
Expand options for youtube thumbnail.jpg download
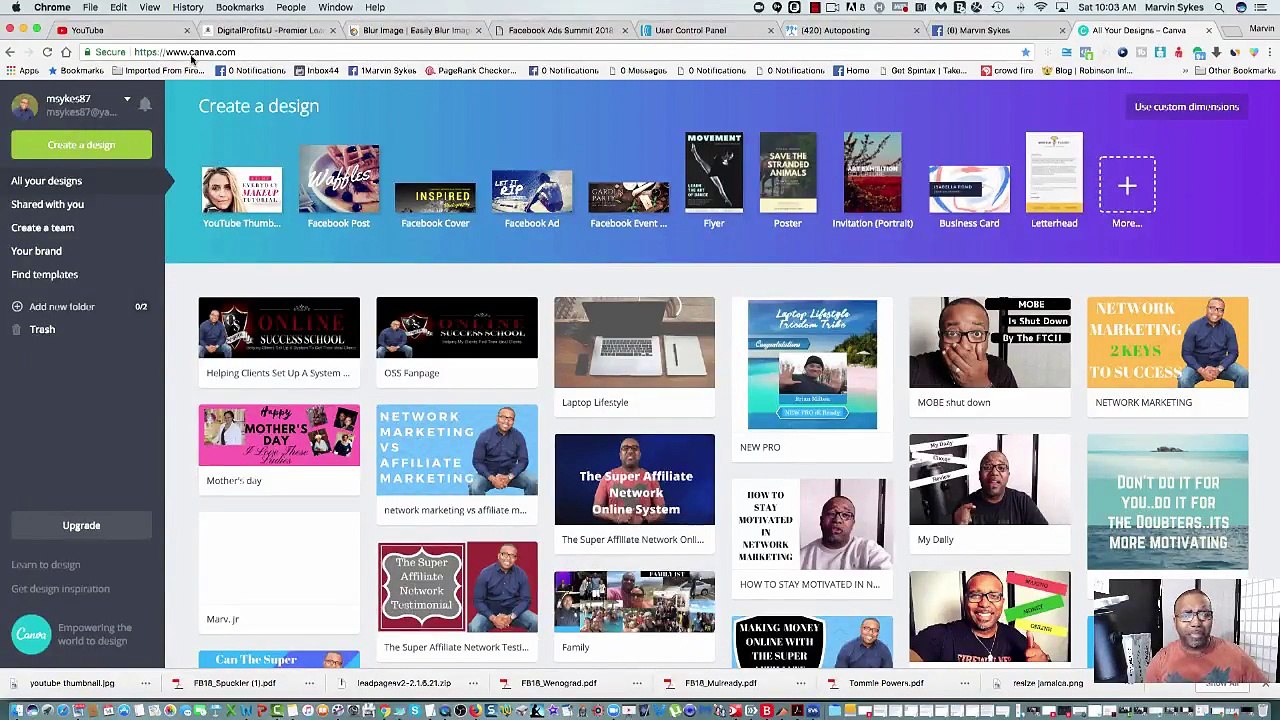pyautogui.click(x=146, y=683)
